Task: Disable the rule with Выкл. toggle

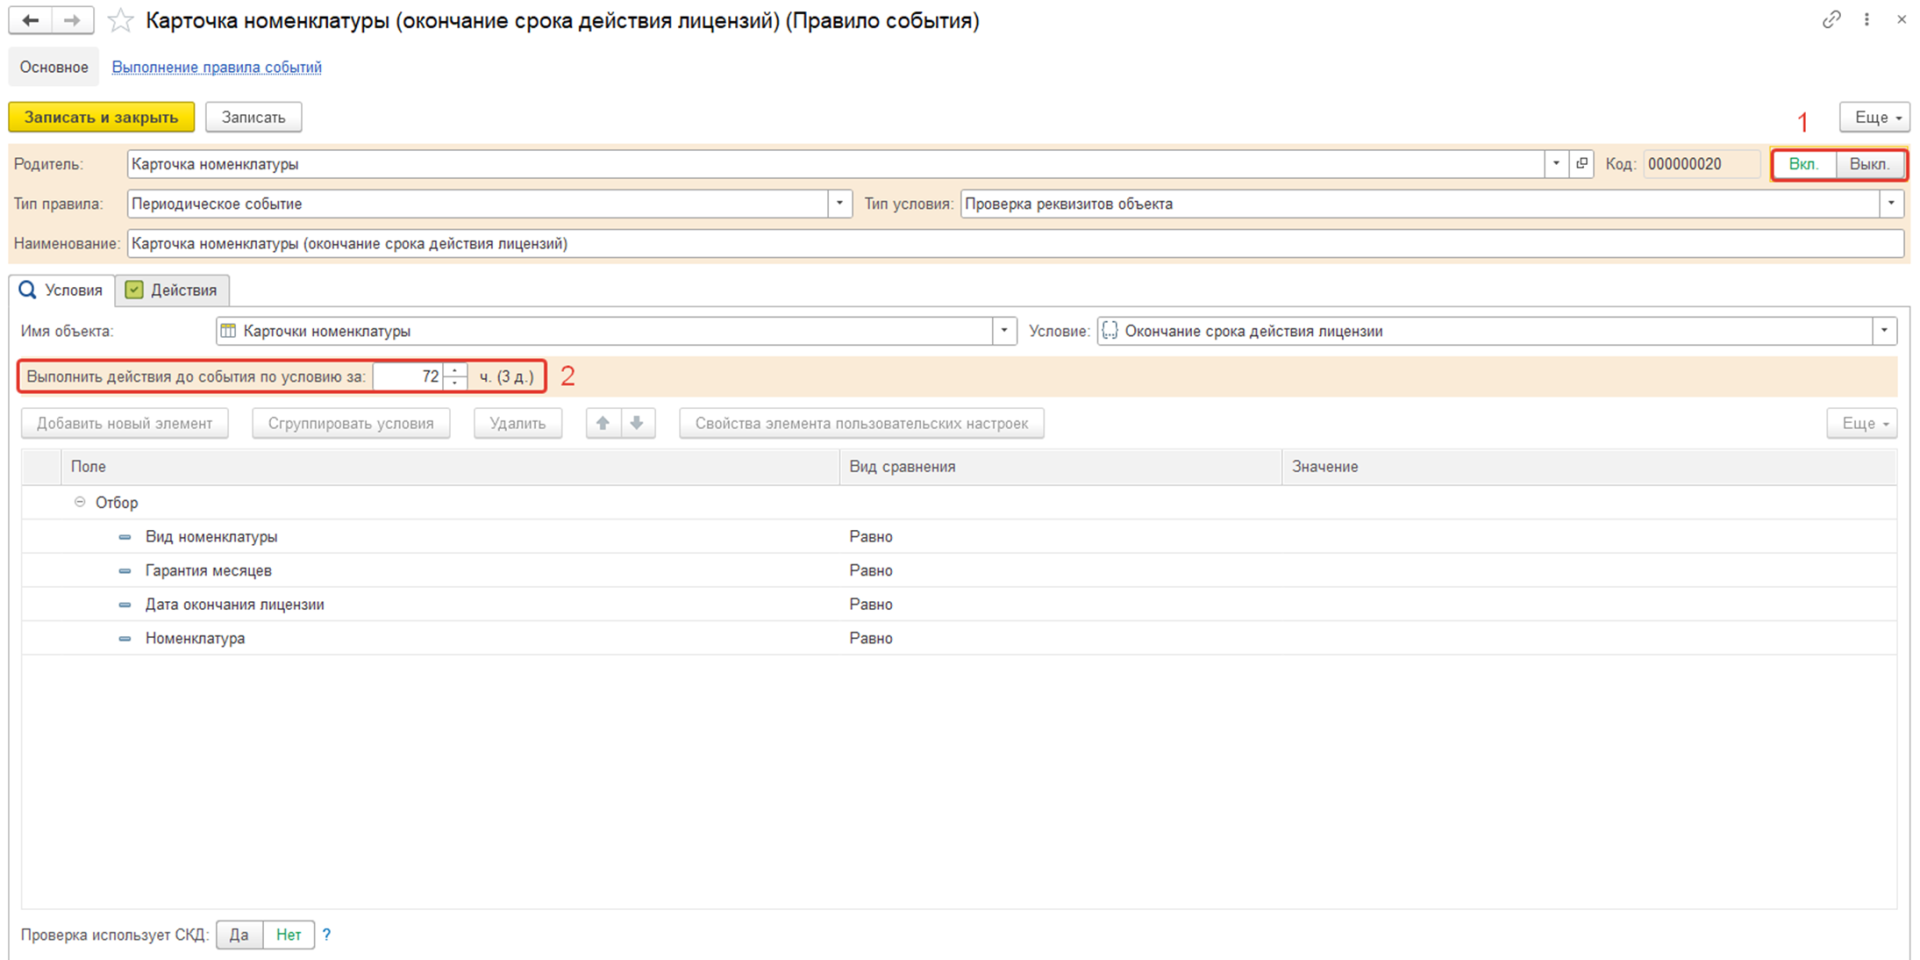Action: (1869, 164)
